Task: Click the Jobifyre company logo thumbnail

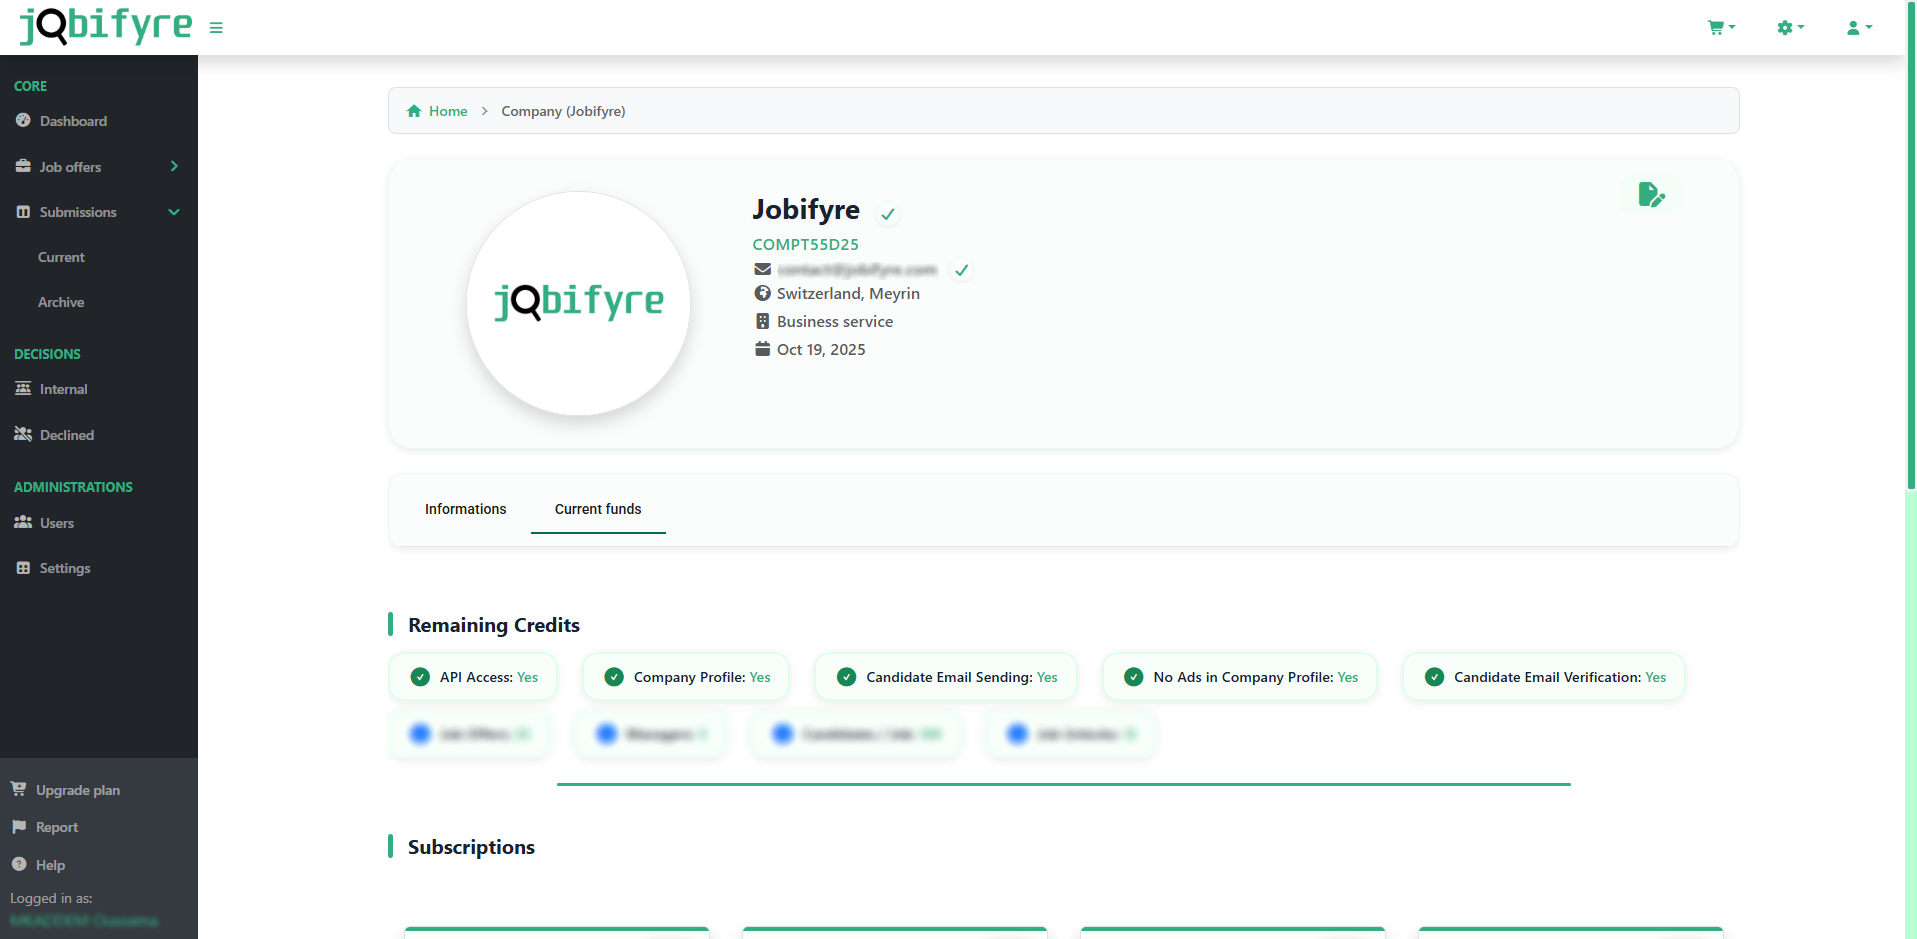Action: coord(578,303)
